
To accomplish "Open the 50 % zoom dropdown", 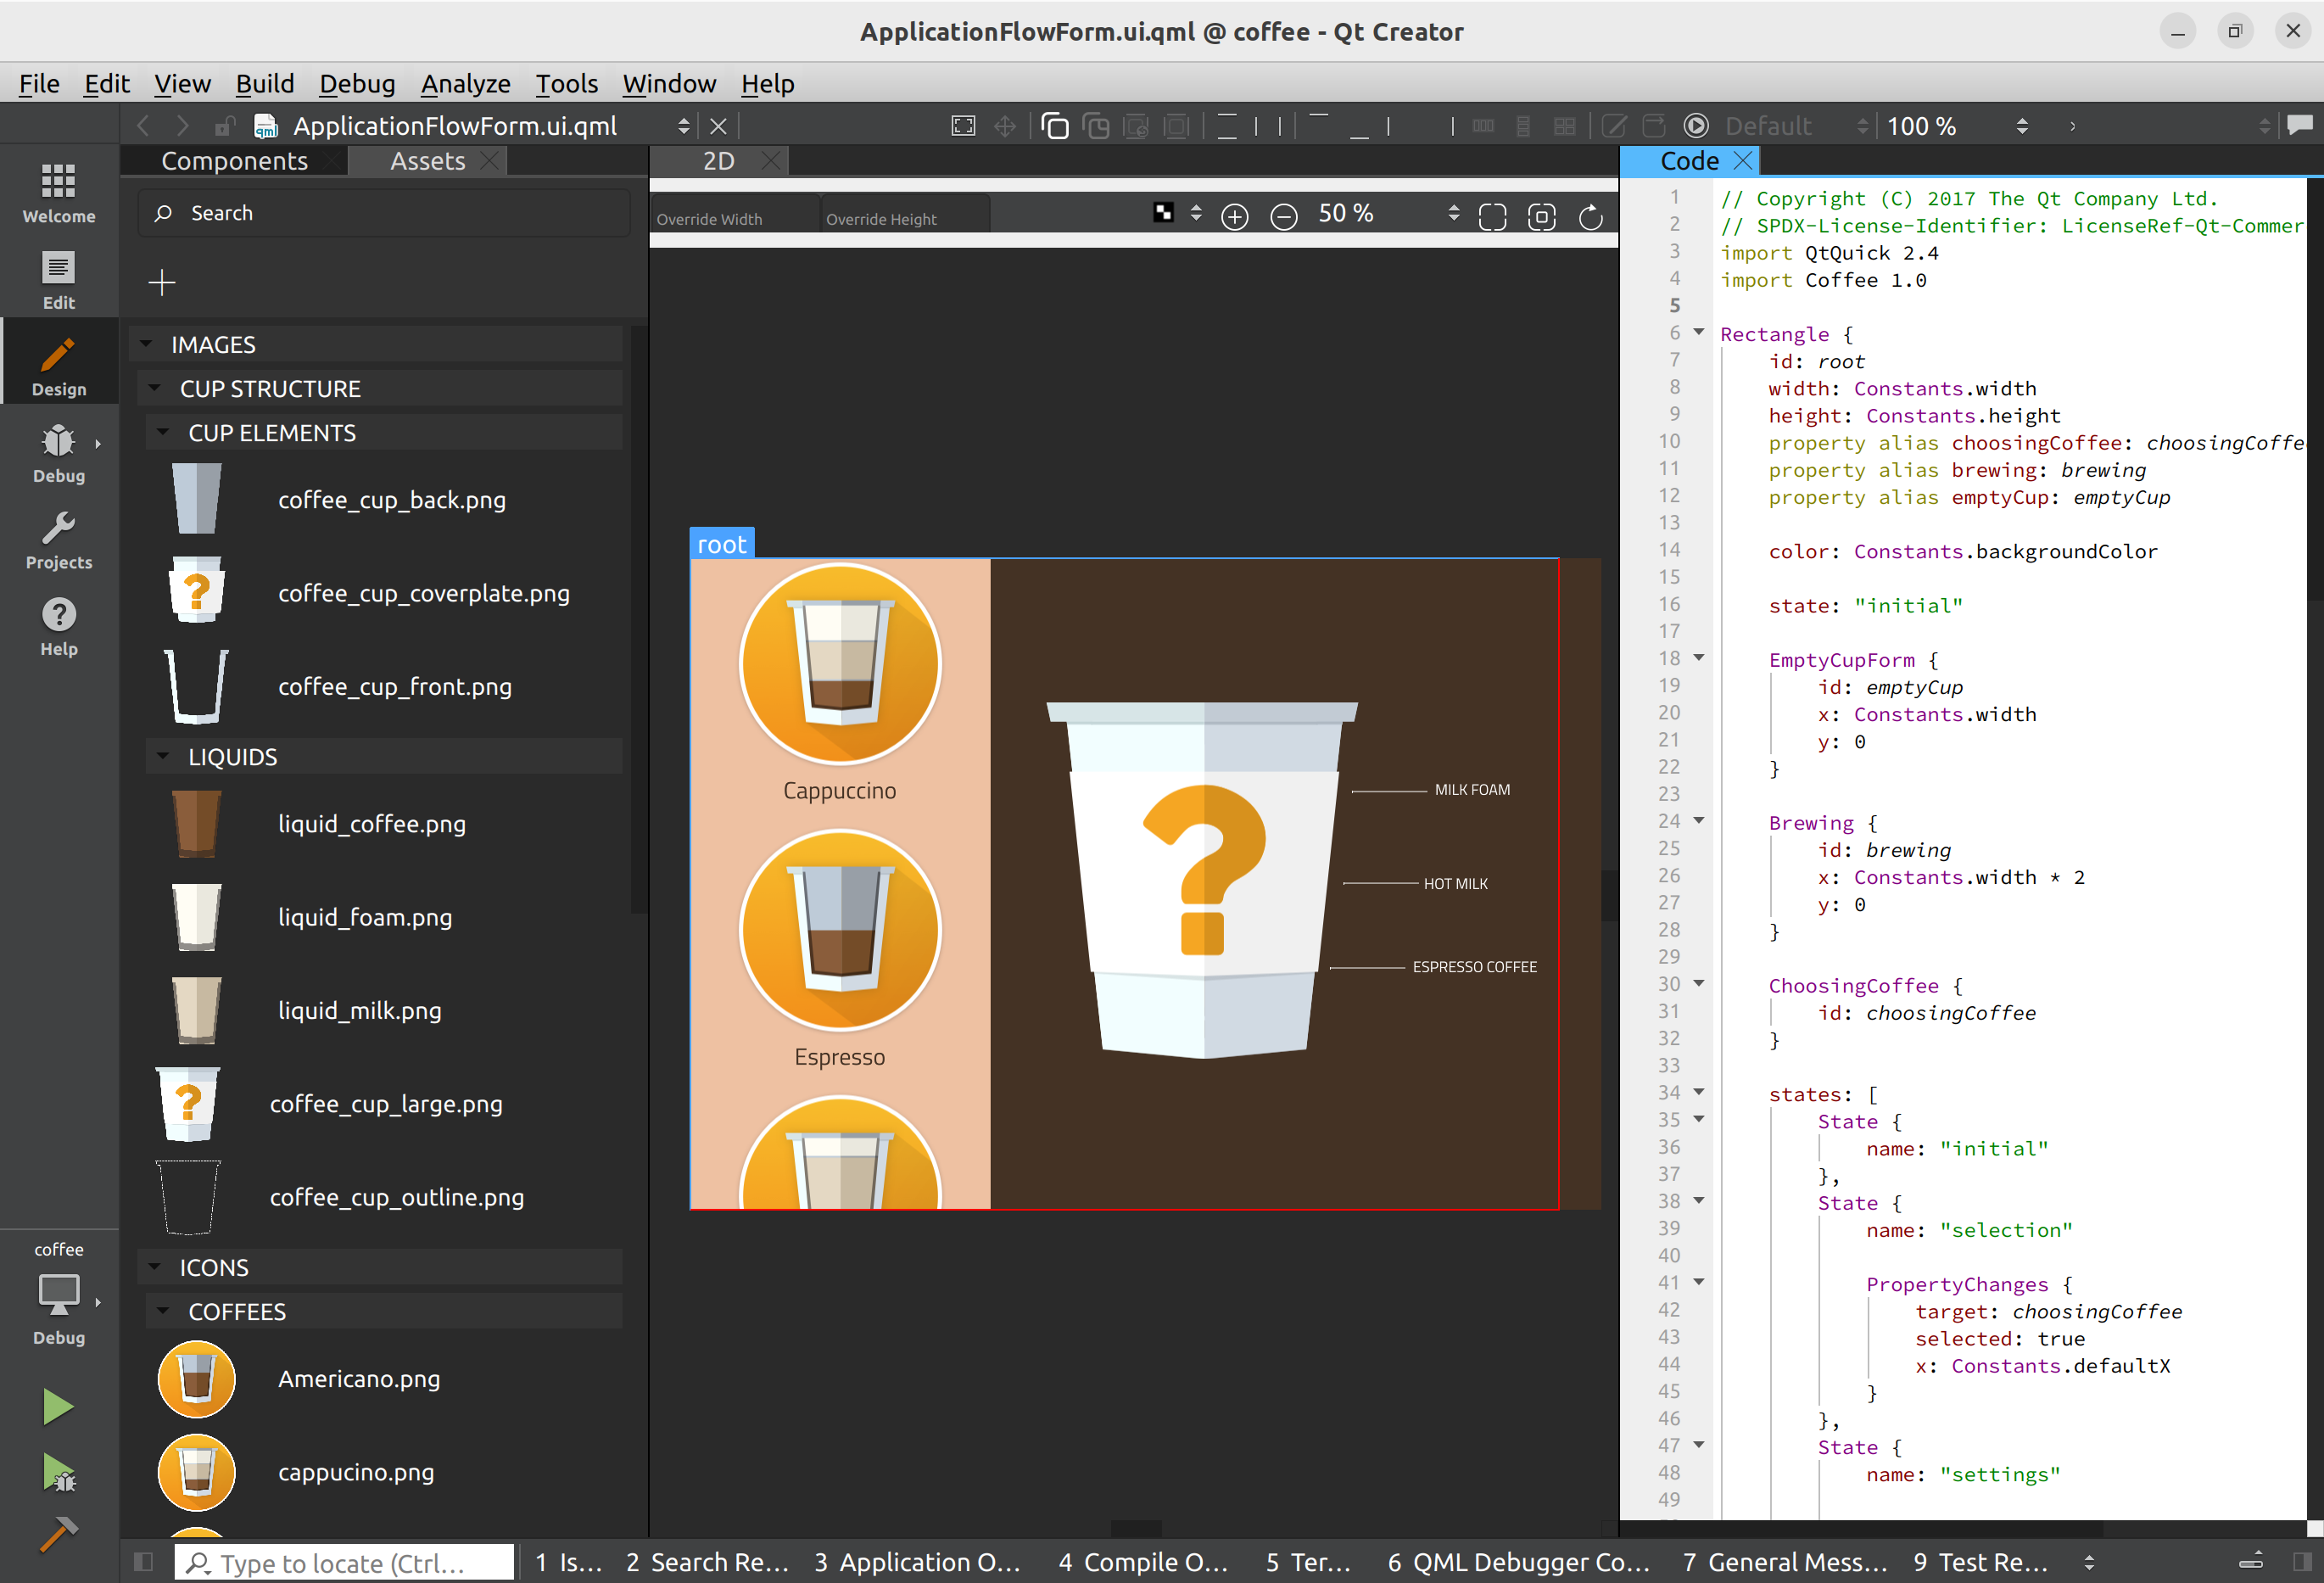I will pos(1453,214).
